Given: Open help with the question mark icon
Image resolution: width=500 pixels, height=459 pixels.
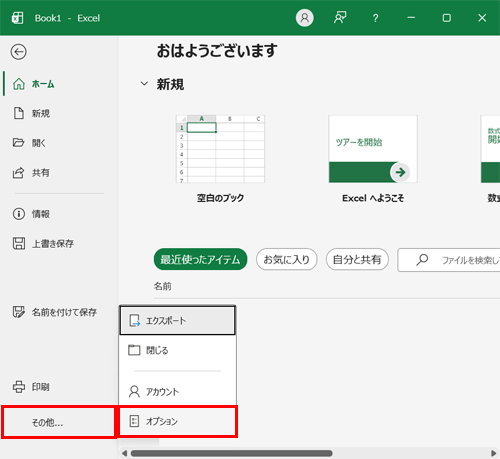Looking at the screenshot, I should pyautogui.click(x=375, y=18).
